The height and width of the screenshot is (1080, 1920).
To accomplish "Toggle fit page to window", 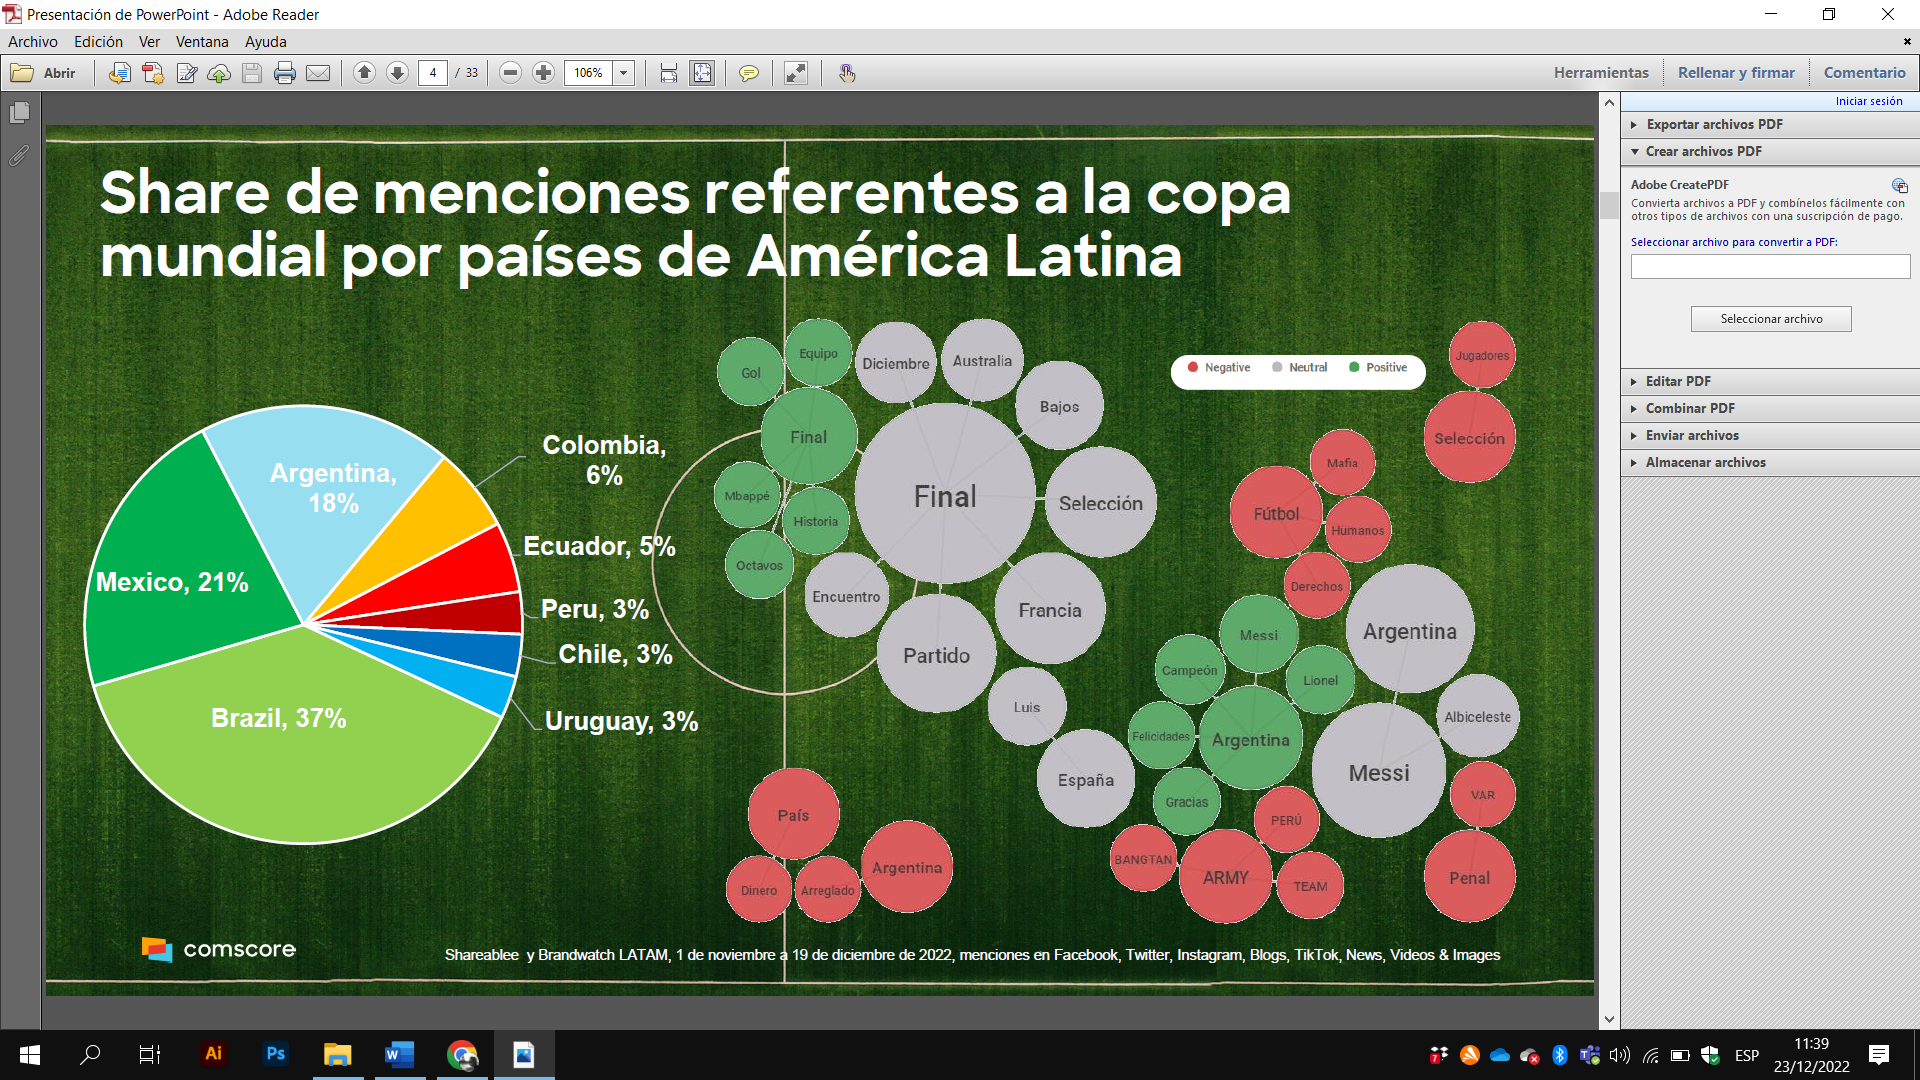I will 702,73.
